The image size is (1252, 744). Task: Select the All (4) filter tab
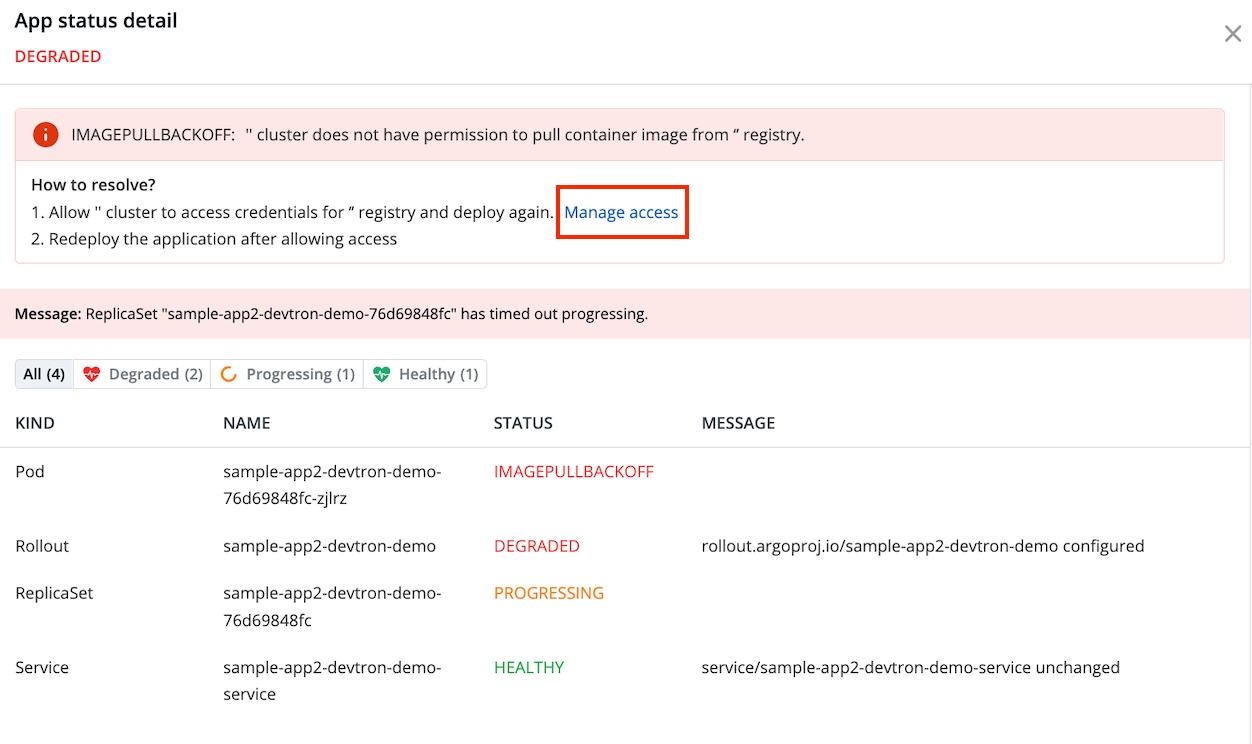pos(44,374)
